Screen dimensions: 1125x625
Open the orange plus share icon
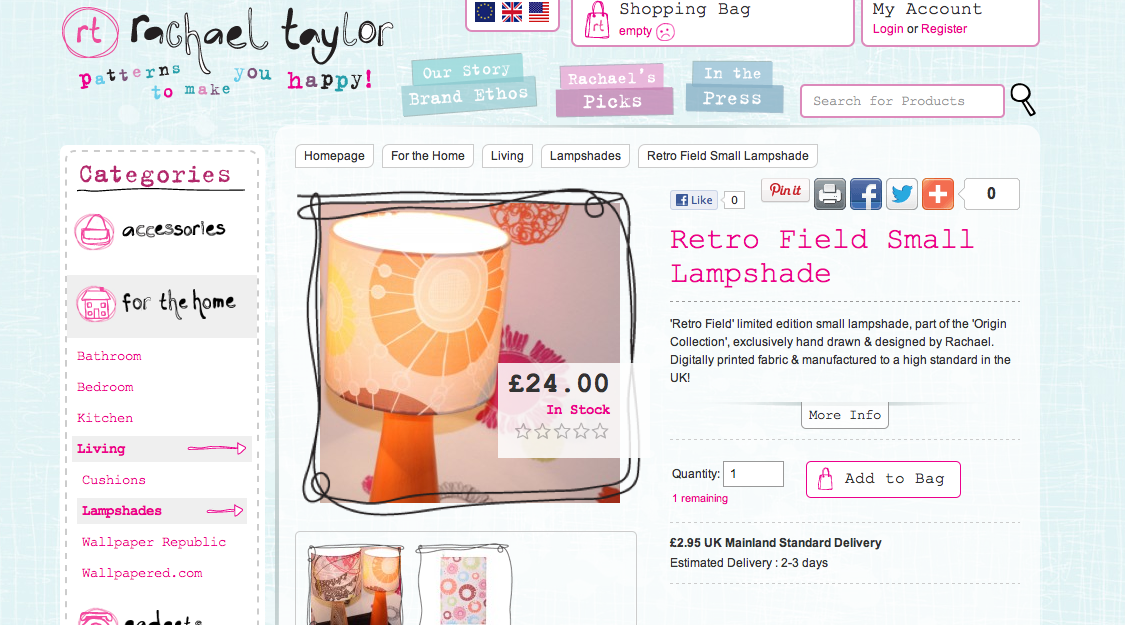(937, 194)
